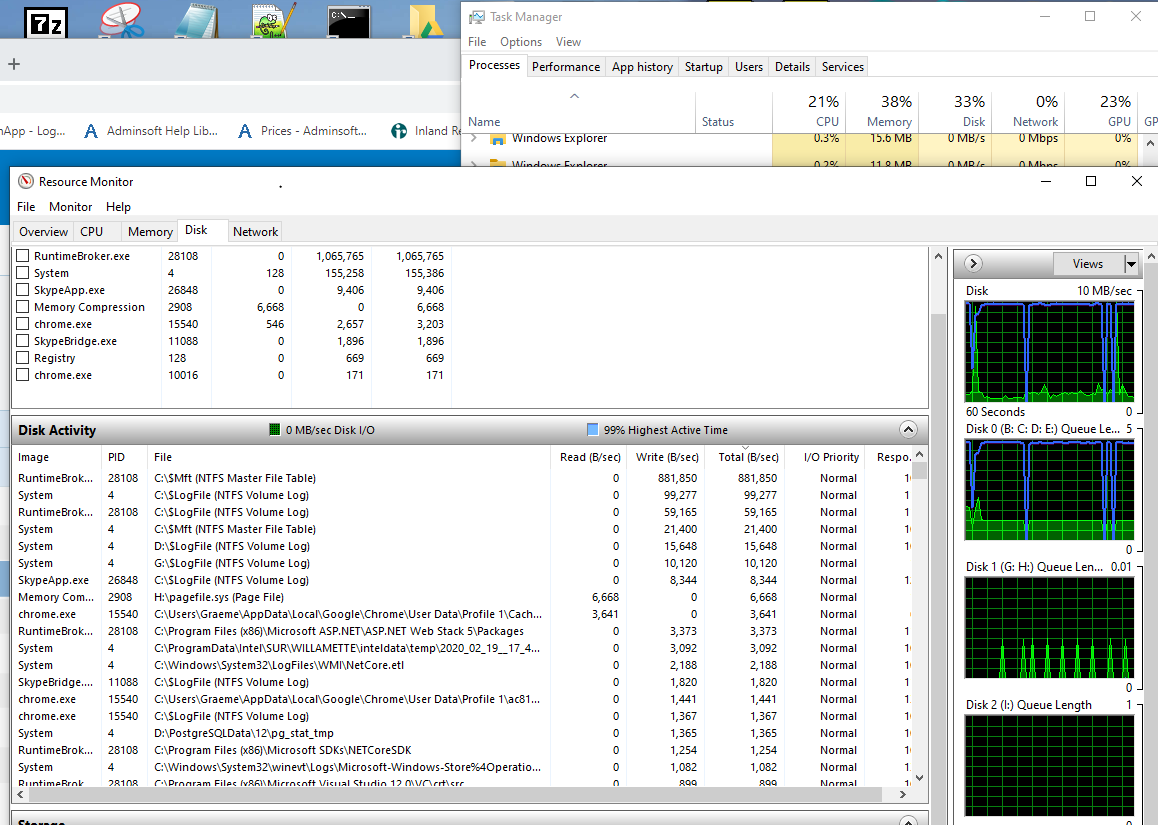Switch to the Startup tab

704,66
